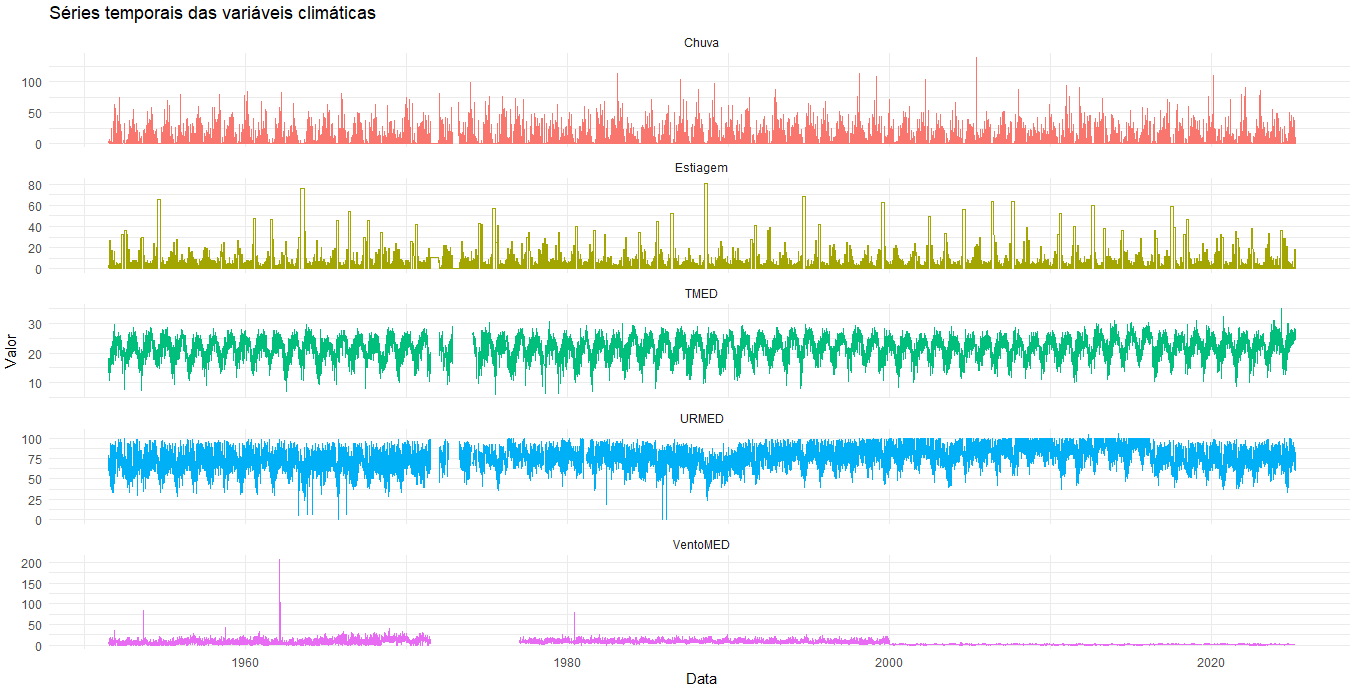This screenshot has width=1350, height=686.
Task: Select the Estiagem panel label
Action: [x=701, y=168]
